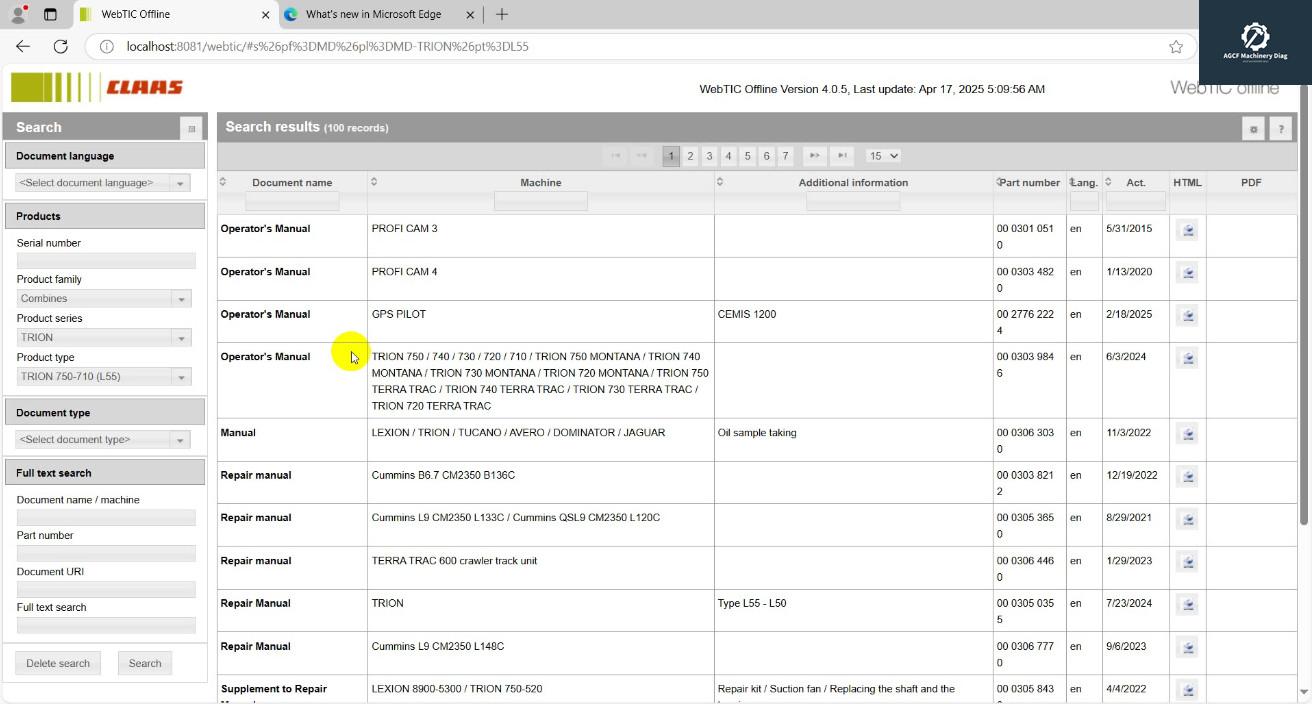Open the help icon in Search results header
This screenshot has height=704, width=1312.
tap(1281, 128)
